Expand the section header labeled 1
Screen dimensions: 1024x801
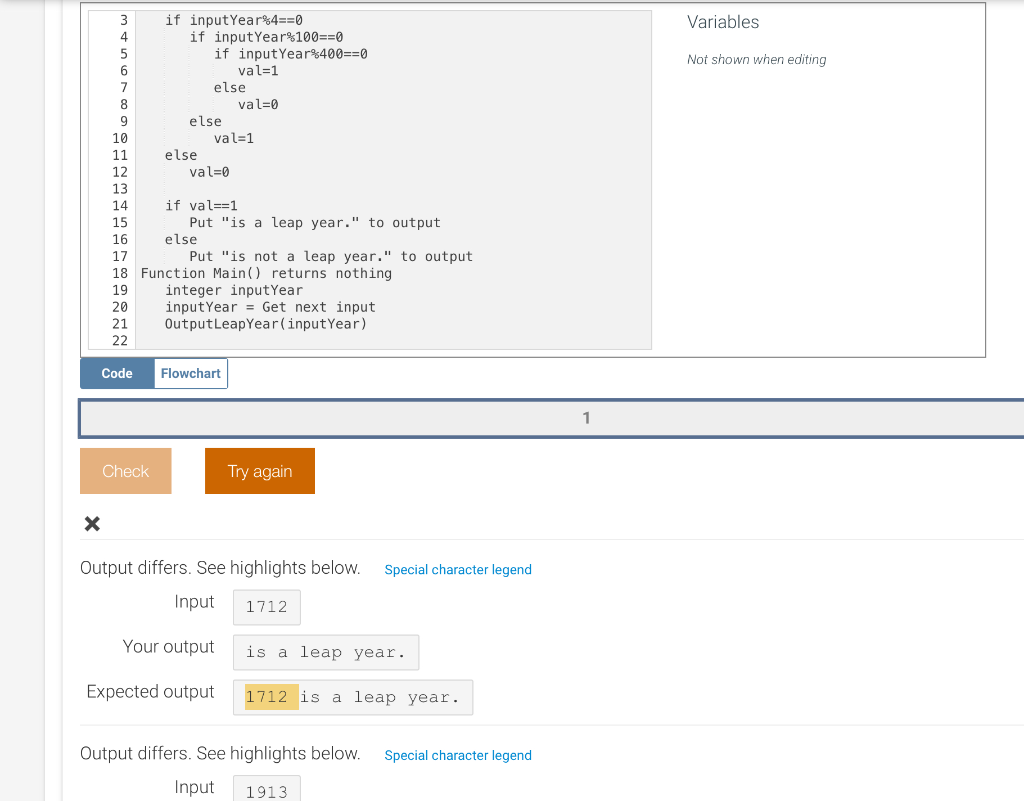(586, 418)
